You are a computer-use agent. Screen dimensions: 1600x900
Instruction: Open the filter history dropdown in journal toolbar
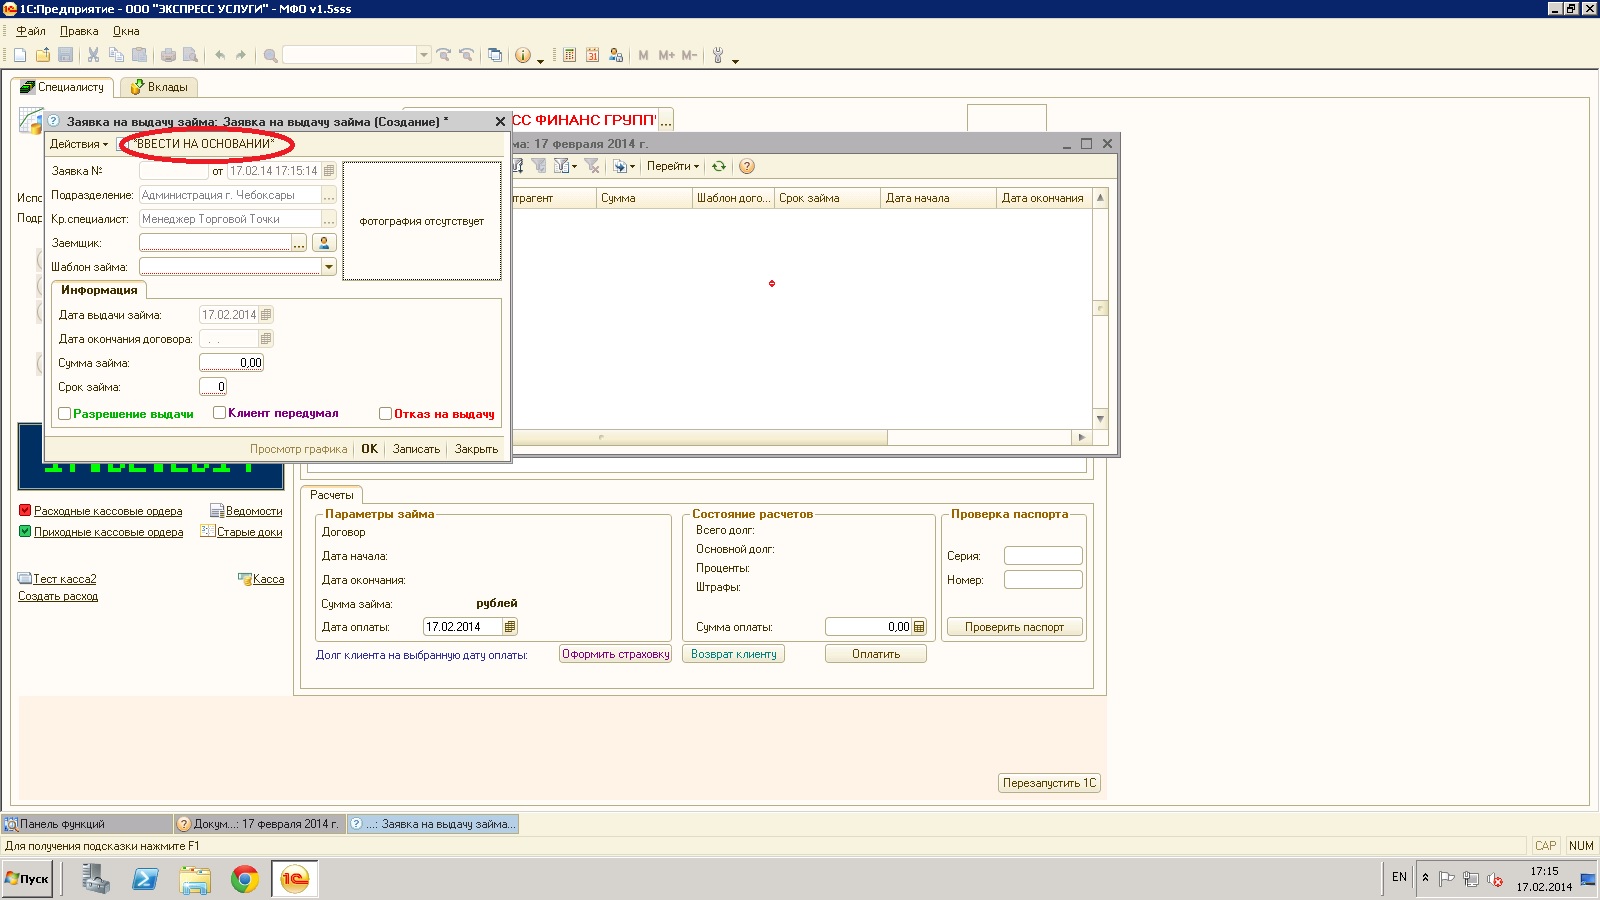coord(566,166)
